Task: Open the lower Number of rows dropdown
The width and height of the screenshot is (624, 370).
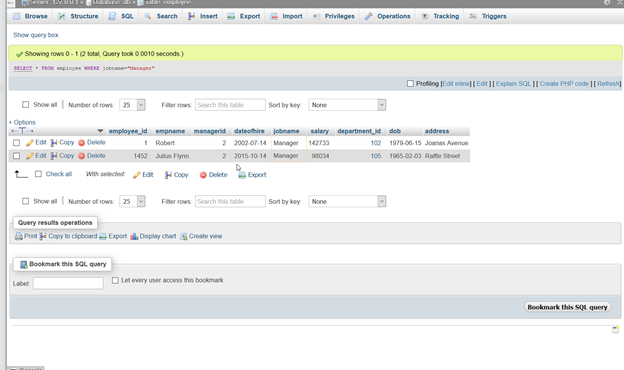Action: tap(133, 201)
